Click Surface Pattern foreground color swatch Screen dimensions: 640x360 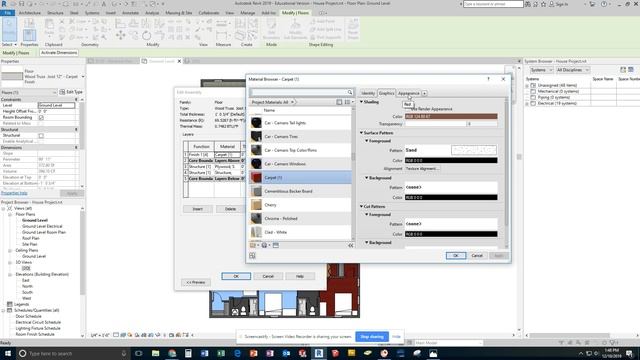[451, 160]
